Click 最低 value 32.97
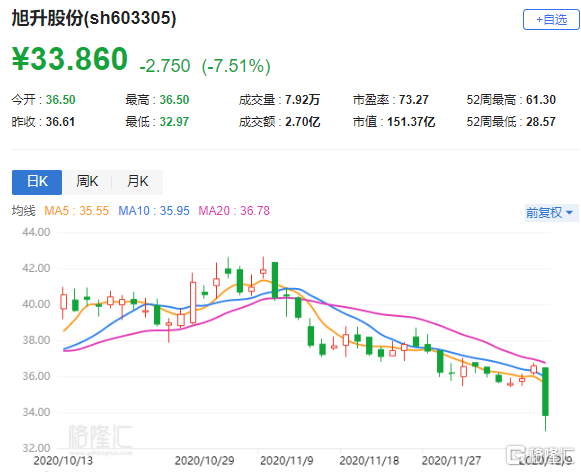The height and width of the screenshot is (472, 581). click(174, 122)
